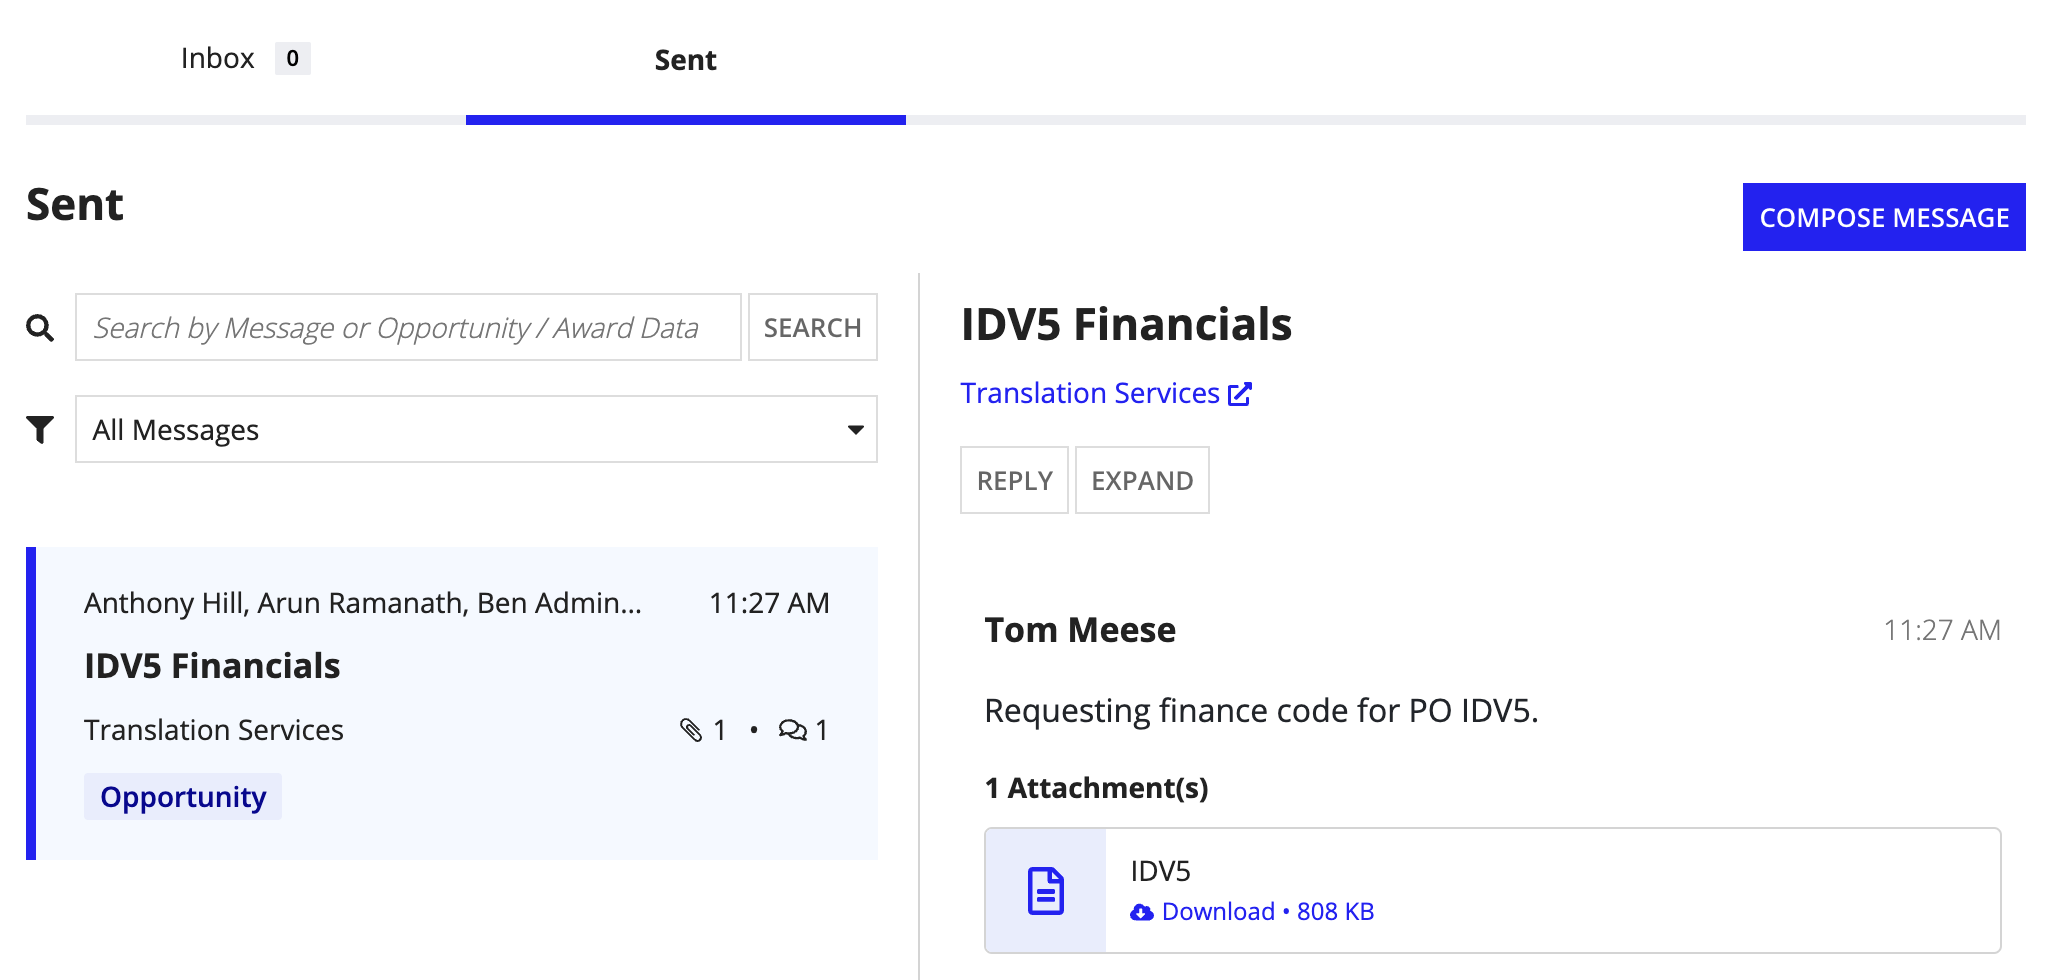This screenshot has width=2054, height=980.
Task: Open the IDV5 Financials message in list
Action: [x=452, y=703]
